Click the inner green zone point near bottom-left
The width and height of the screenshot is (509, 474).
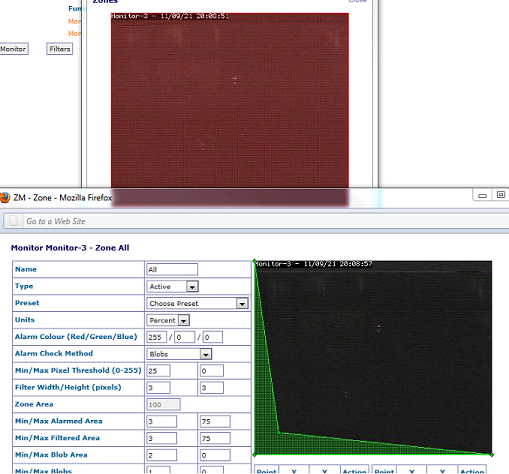(279, 432)
